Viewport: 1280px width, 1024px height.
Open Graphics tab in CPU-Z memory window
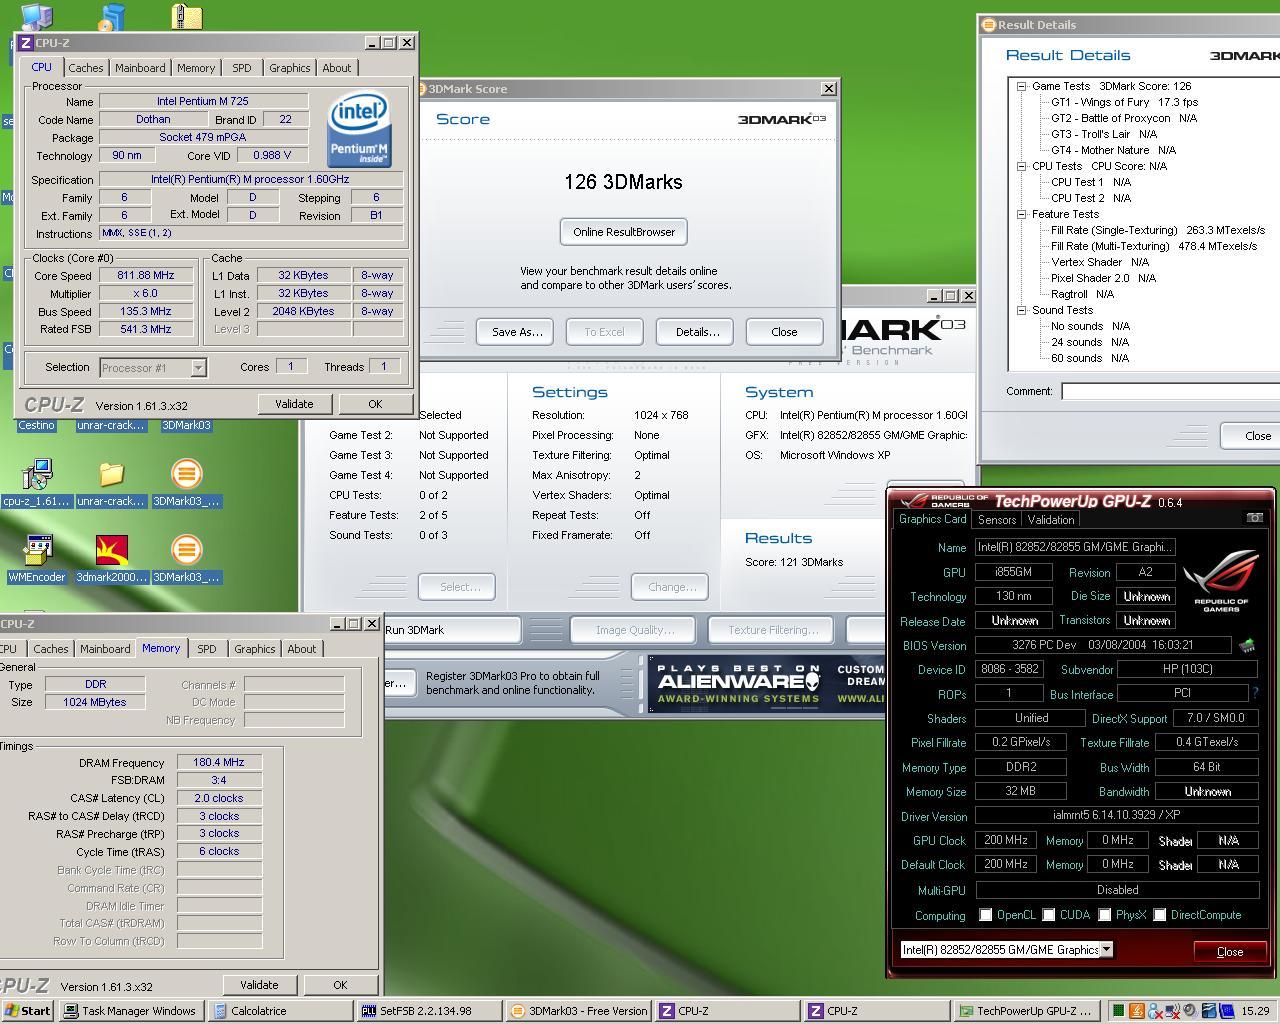pyautogui.click(x=254, y=649)
